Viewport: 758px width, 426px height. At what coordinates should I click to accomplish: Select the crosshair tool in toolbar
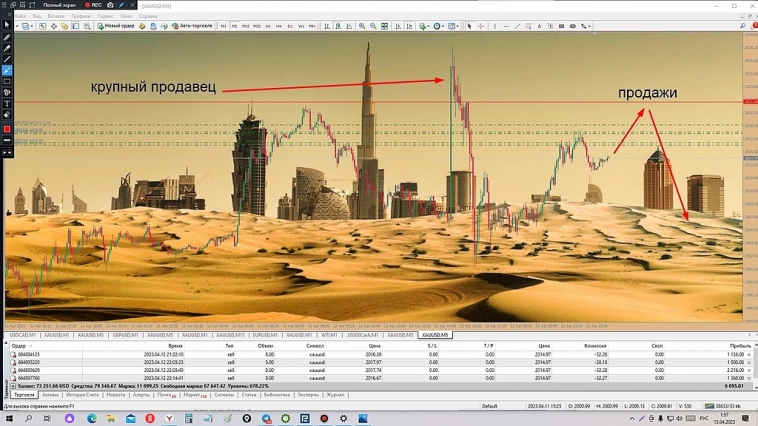[481, 26]
